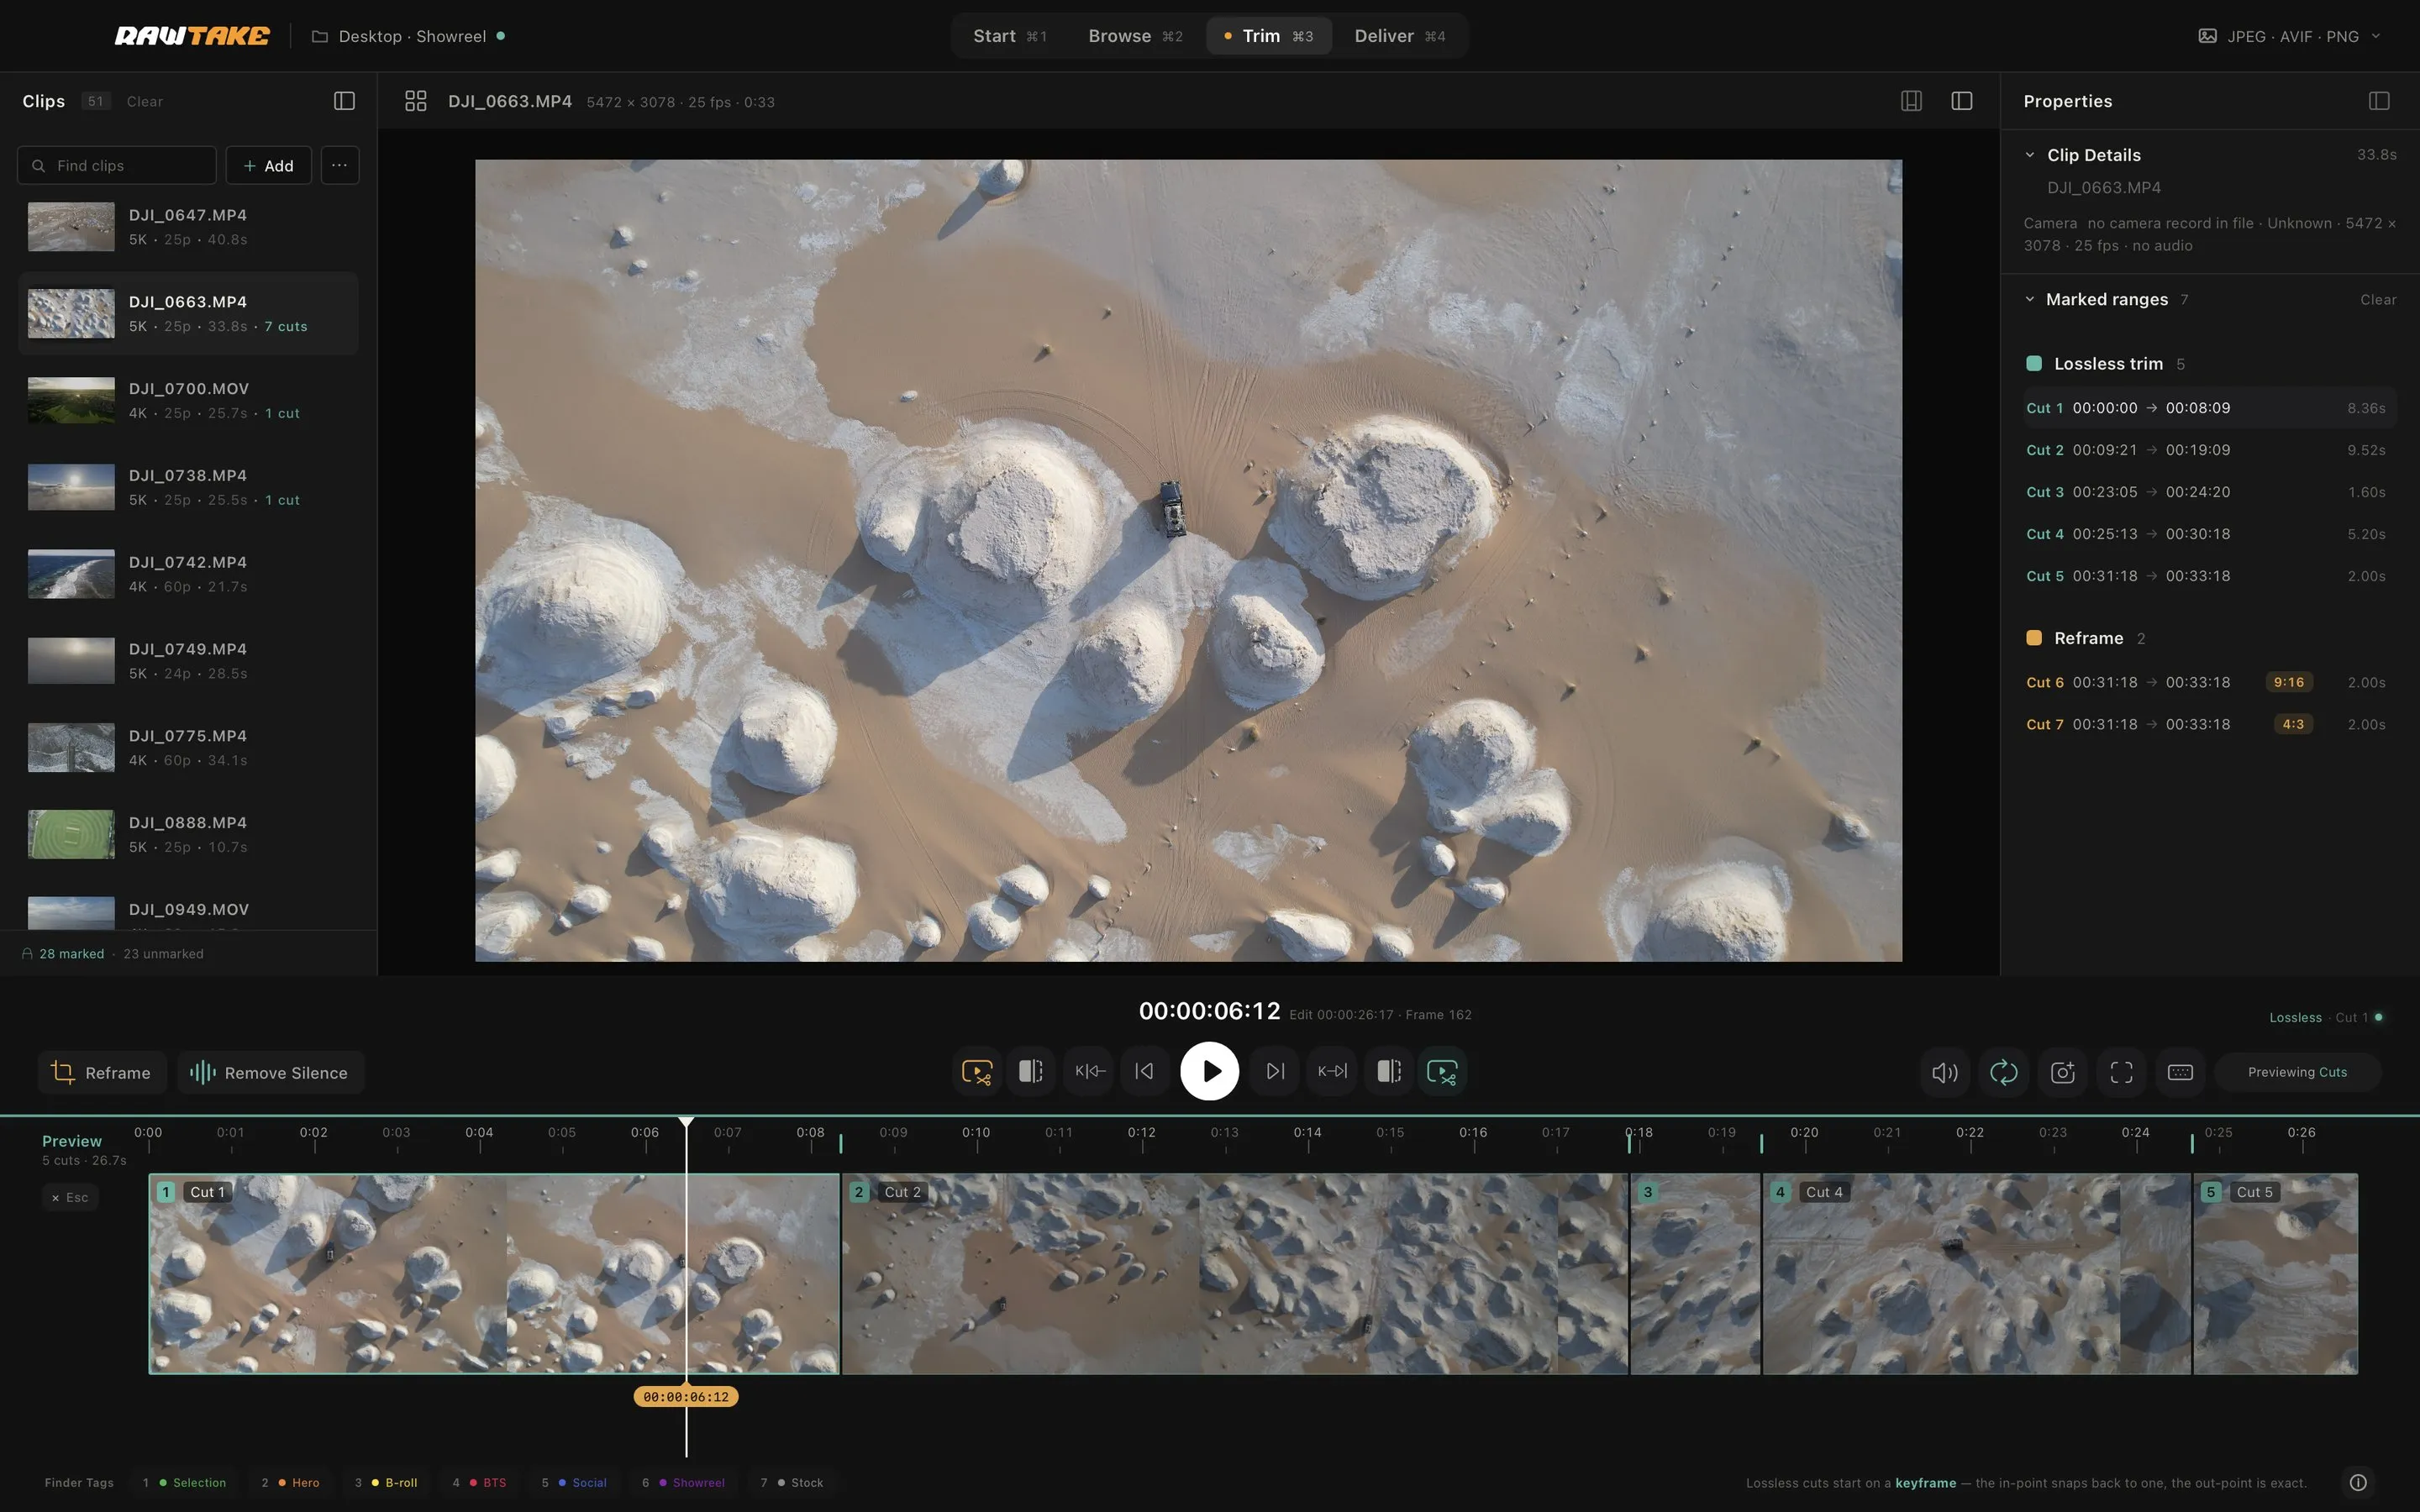
Task: Select the DJI_0742.MP4 clip thumbnail
Action: [x=71, y=574]
